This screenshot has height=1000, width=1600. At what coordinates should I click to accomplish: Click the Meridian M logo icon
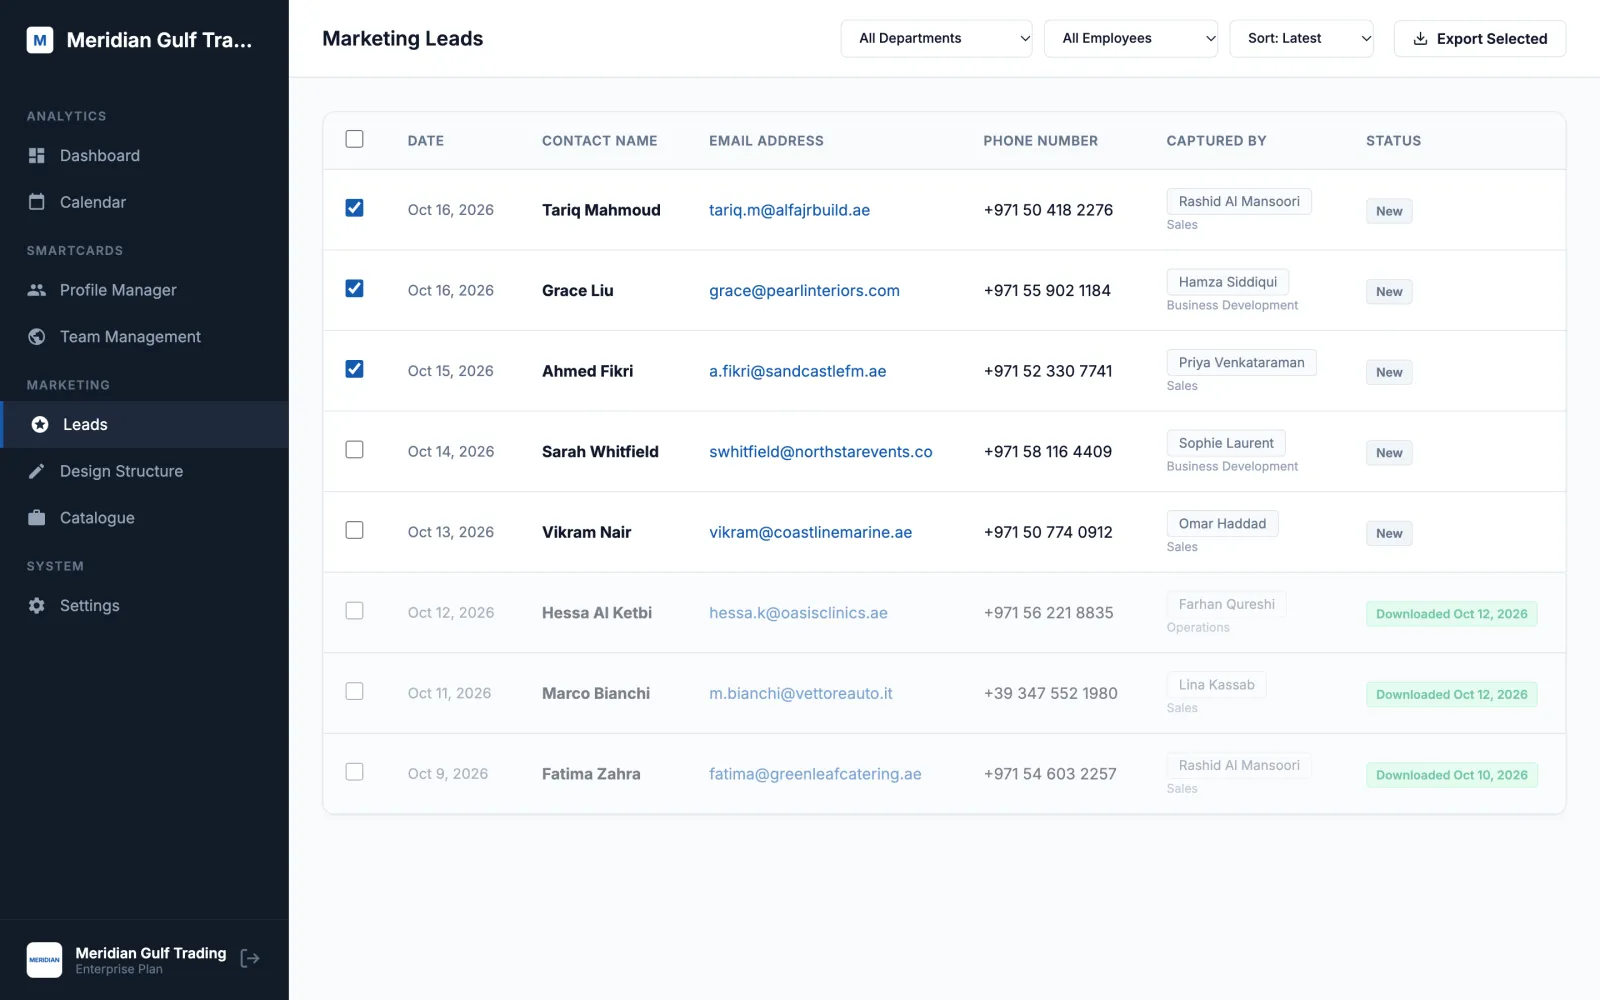(40, 40)
